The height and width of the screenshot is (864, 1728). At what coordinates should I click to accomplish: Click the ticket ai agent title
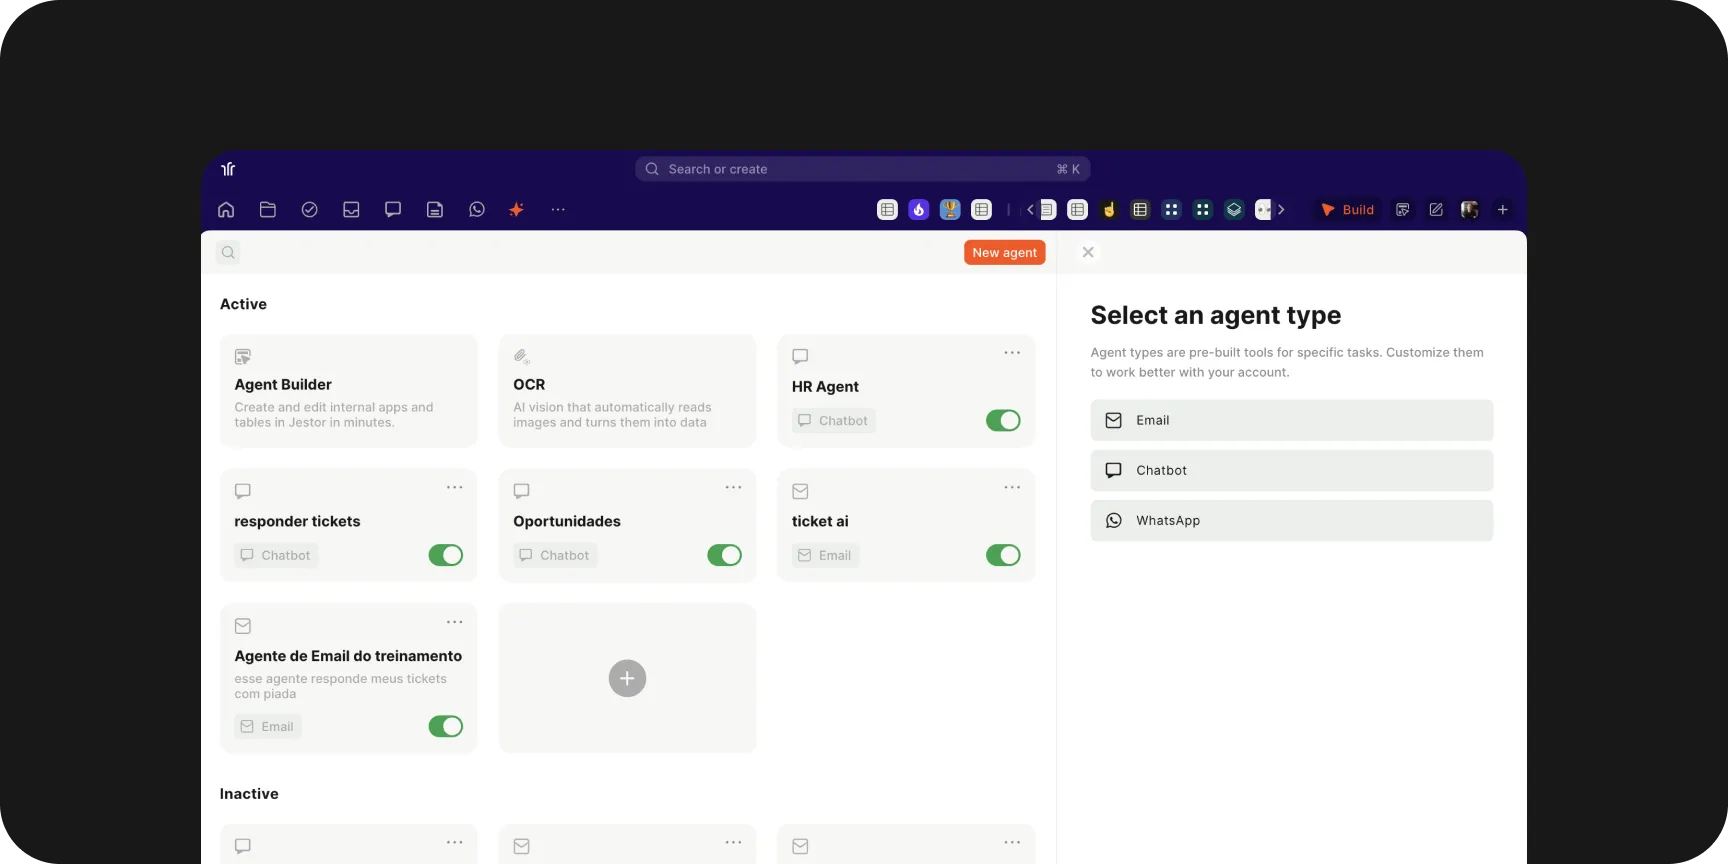pyautogui.click(x=820, y=521)
